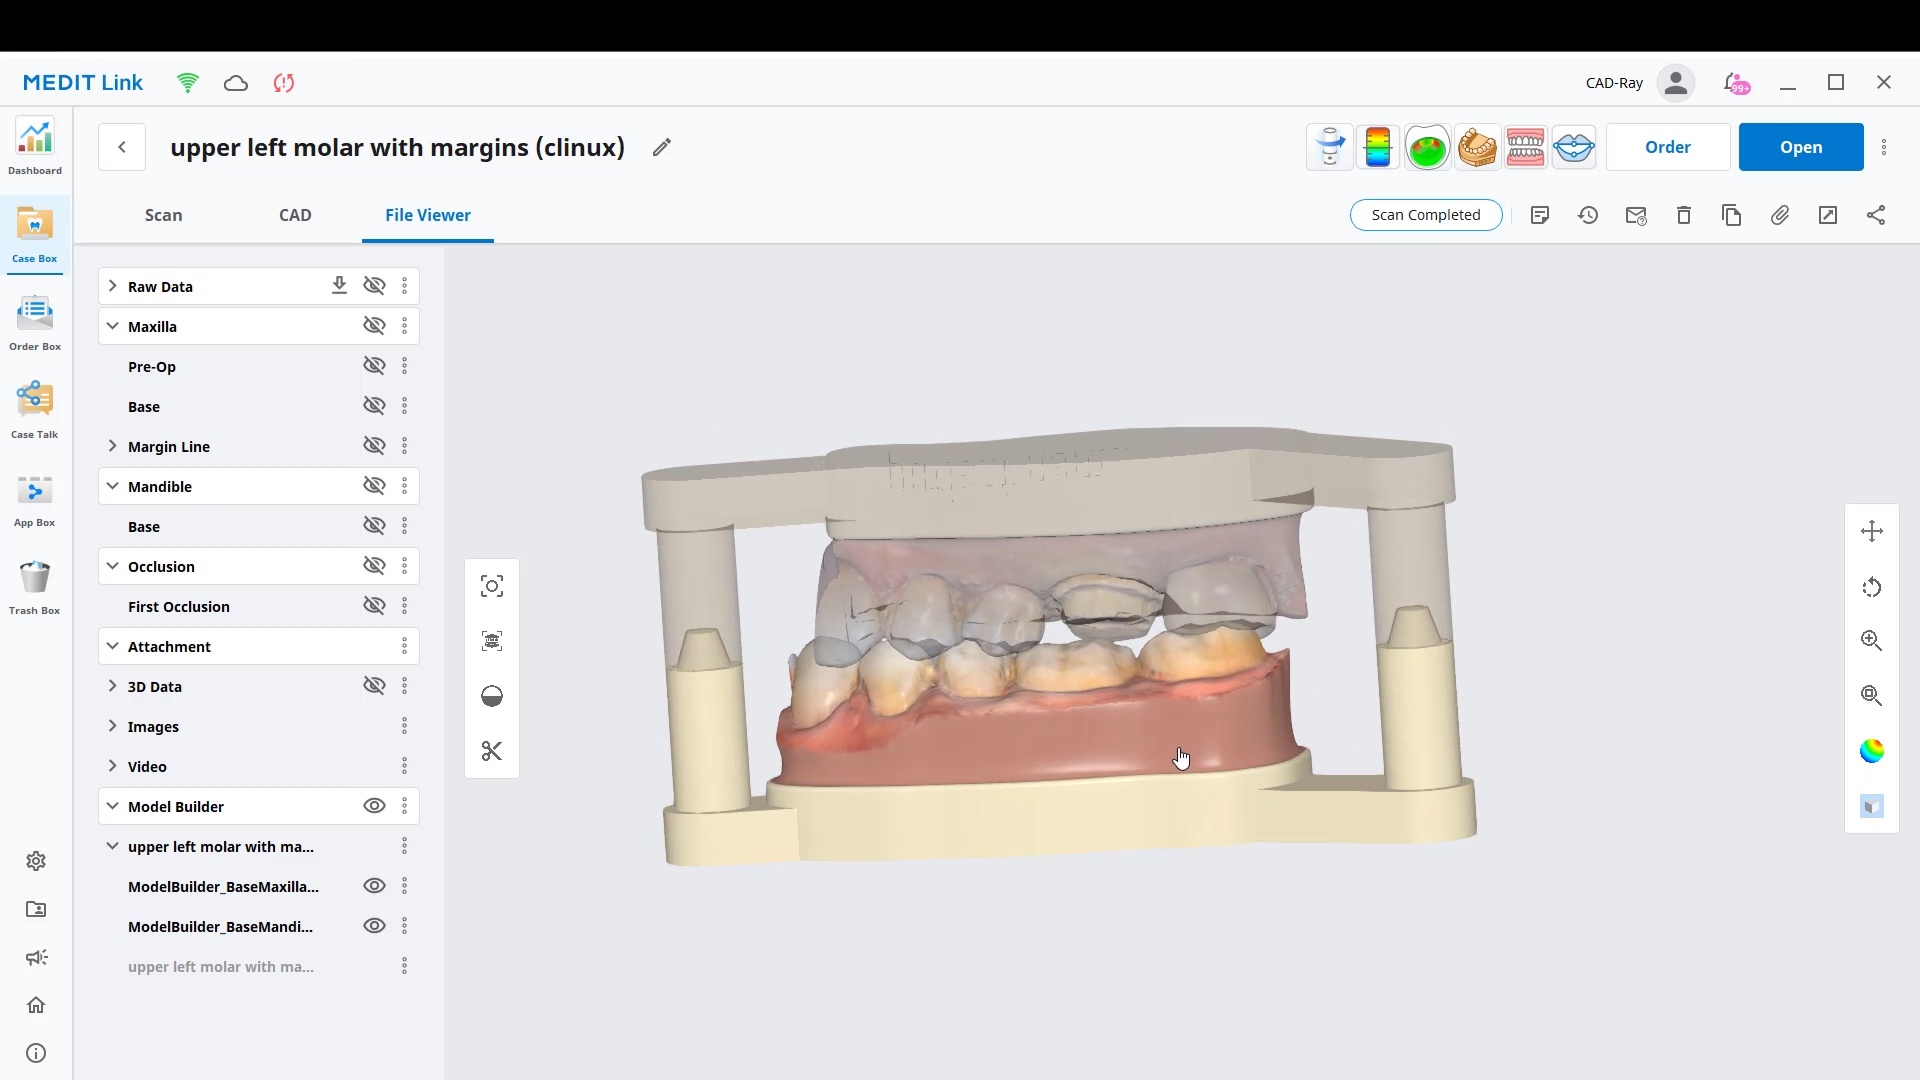Click the zoom in magnifier tool

click(1872, 641)
